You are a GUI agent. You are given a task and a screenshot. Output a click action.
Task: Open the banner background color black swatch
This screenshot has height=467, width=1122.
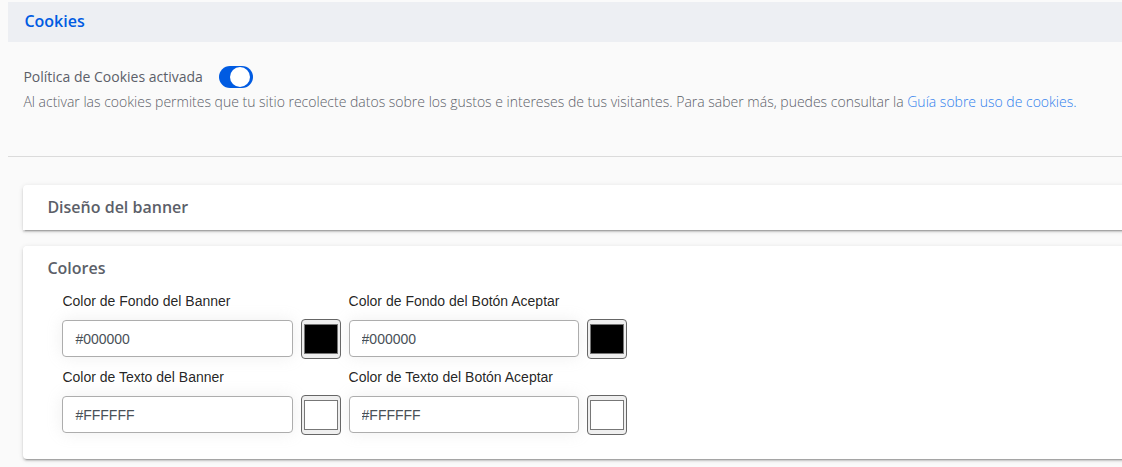321,339
